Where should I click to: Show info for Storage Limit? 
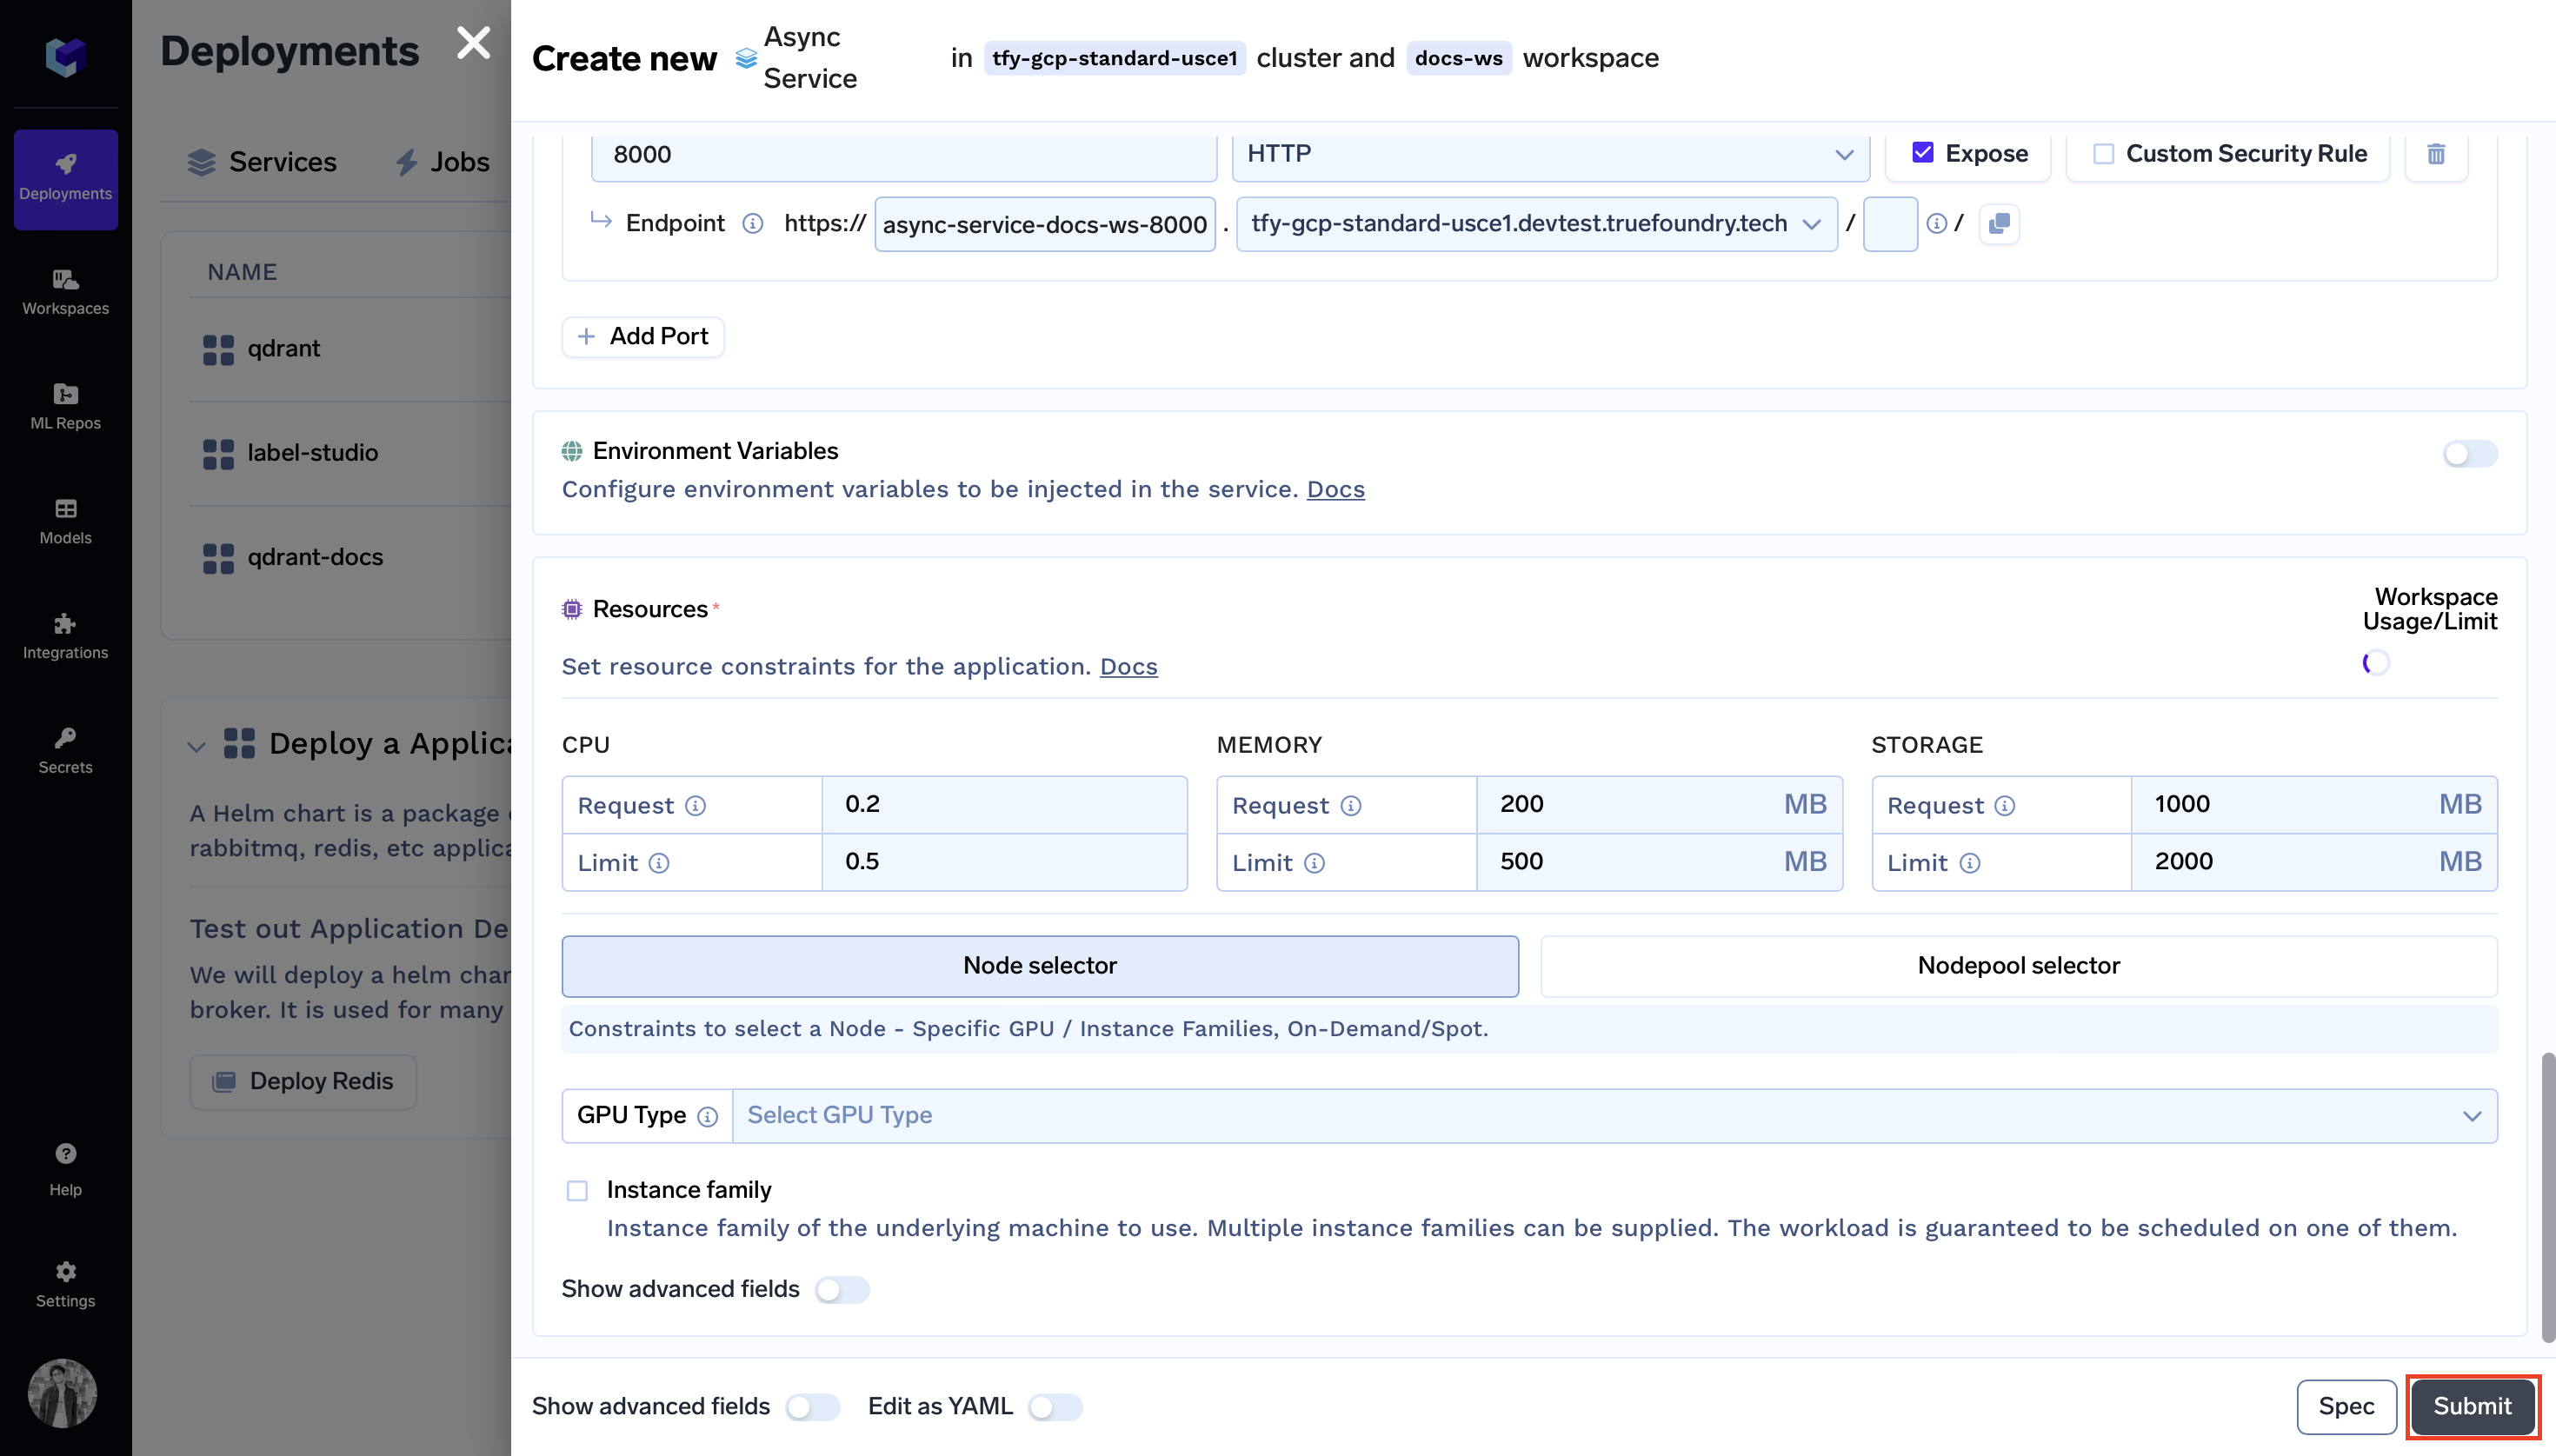tap(1970, 863)
